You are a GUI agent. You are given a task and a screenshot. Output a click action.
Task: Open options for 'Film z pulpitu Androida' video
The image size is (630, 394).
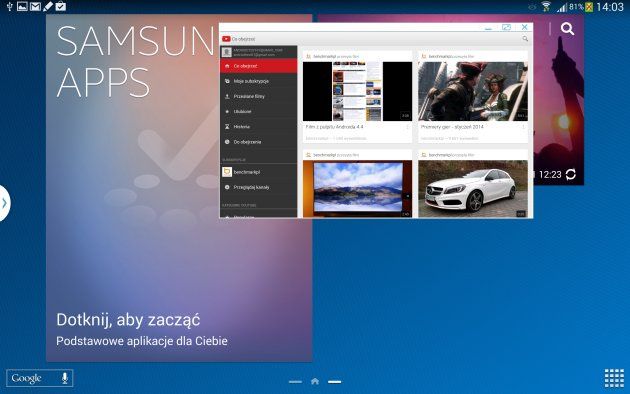[x=407, y=127]
